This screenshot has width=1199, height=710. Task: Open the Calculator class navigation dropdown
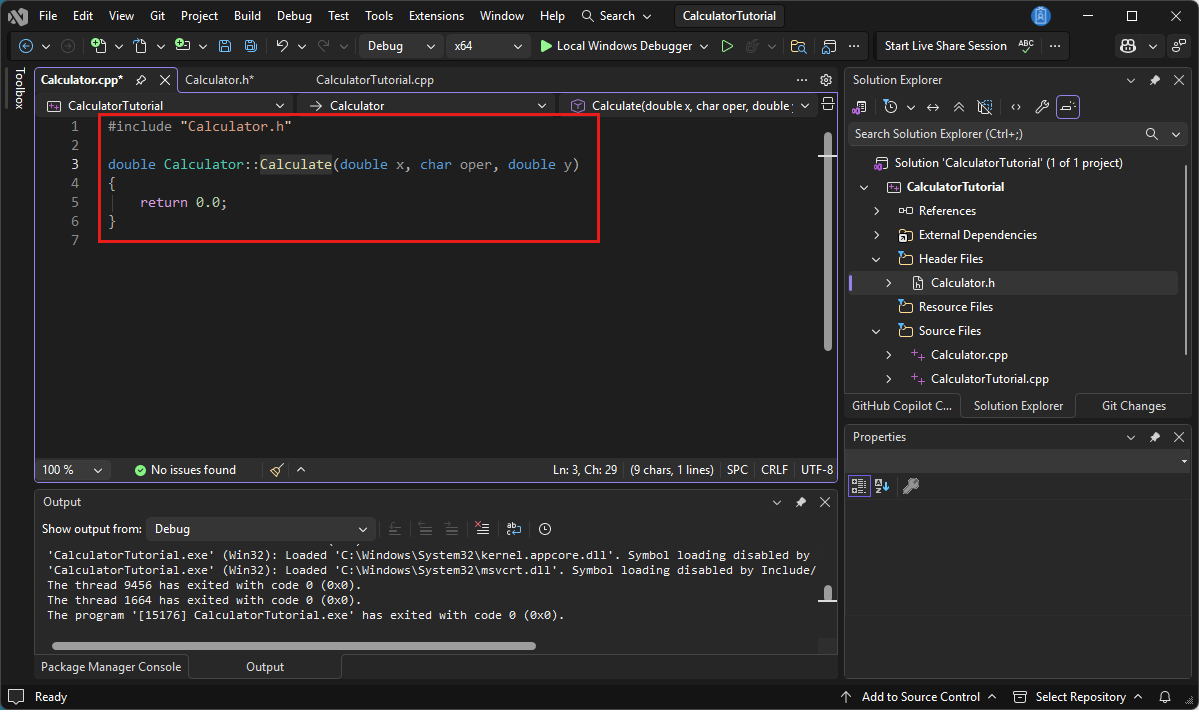tap(428, 105)
